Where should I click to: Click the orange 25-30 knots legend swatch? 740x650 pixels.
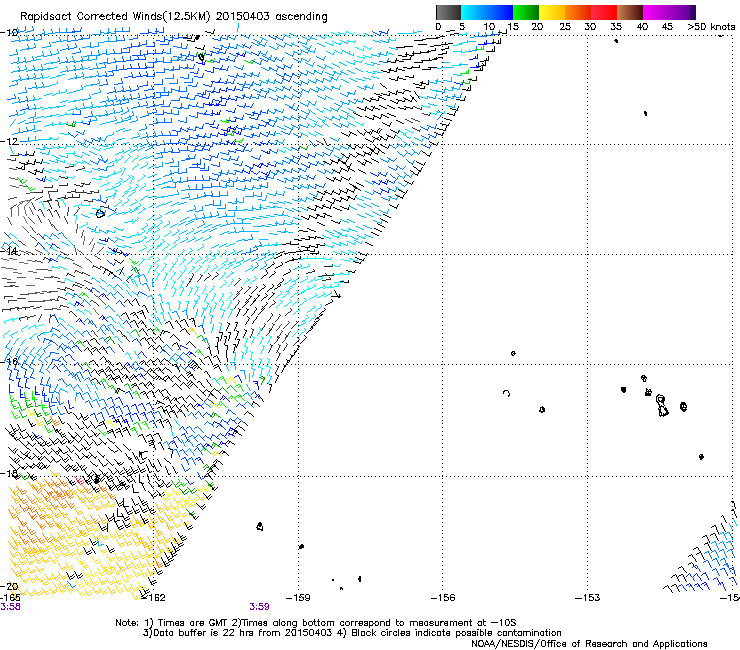578,12
